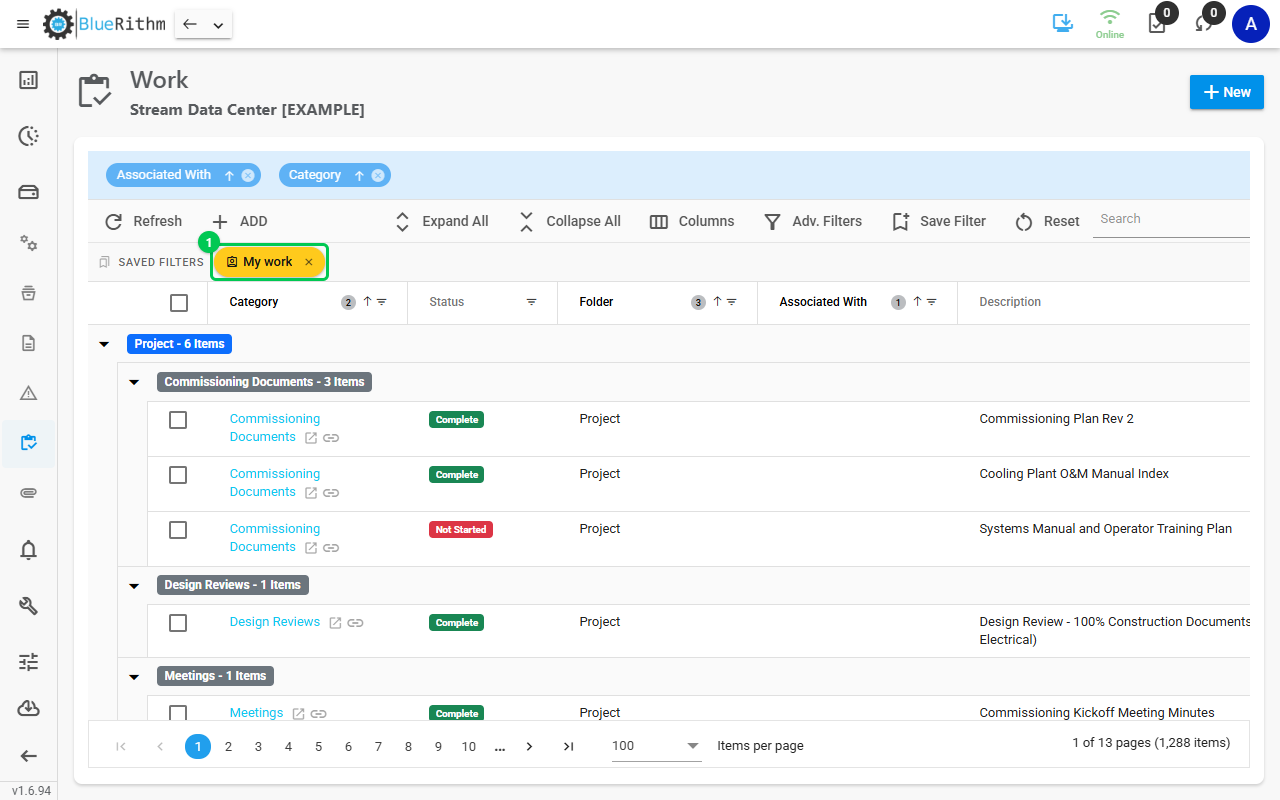Open the attachments paperclip sidebar icon
This screenshot has width=1280, height=800.
pos(29,493)
